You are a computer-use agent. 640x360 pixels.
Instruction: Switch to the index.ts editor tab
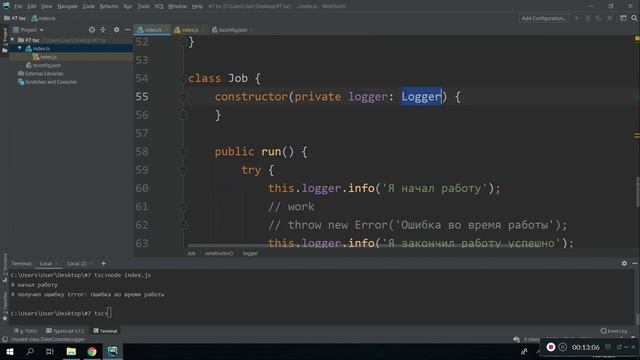click(152, 30)
